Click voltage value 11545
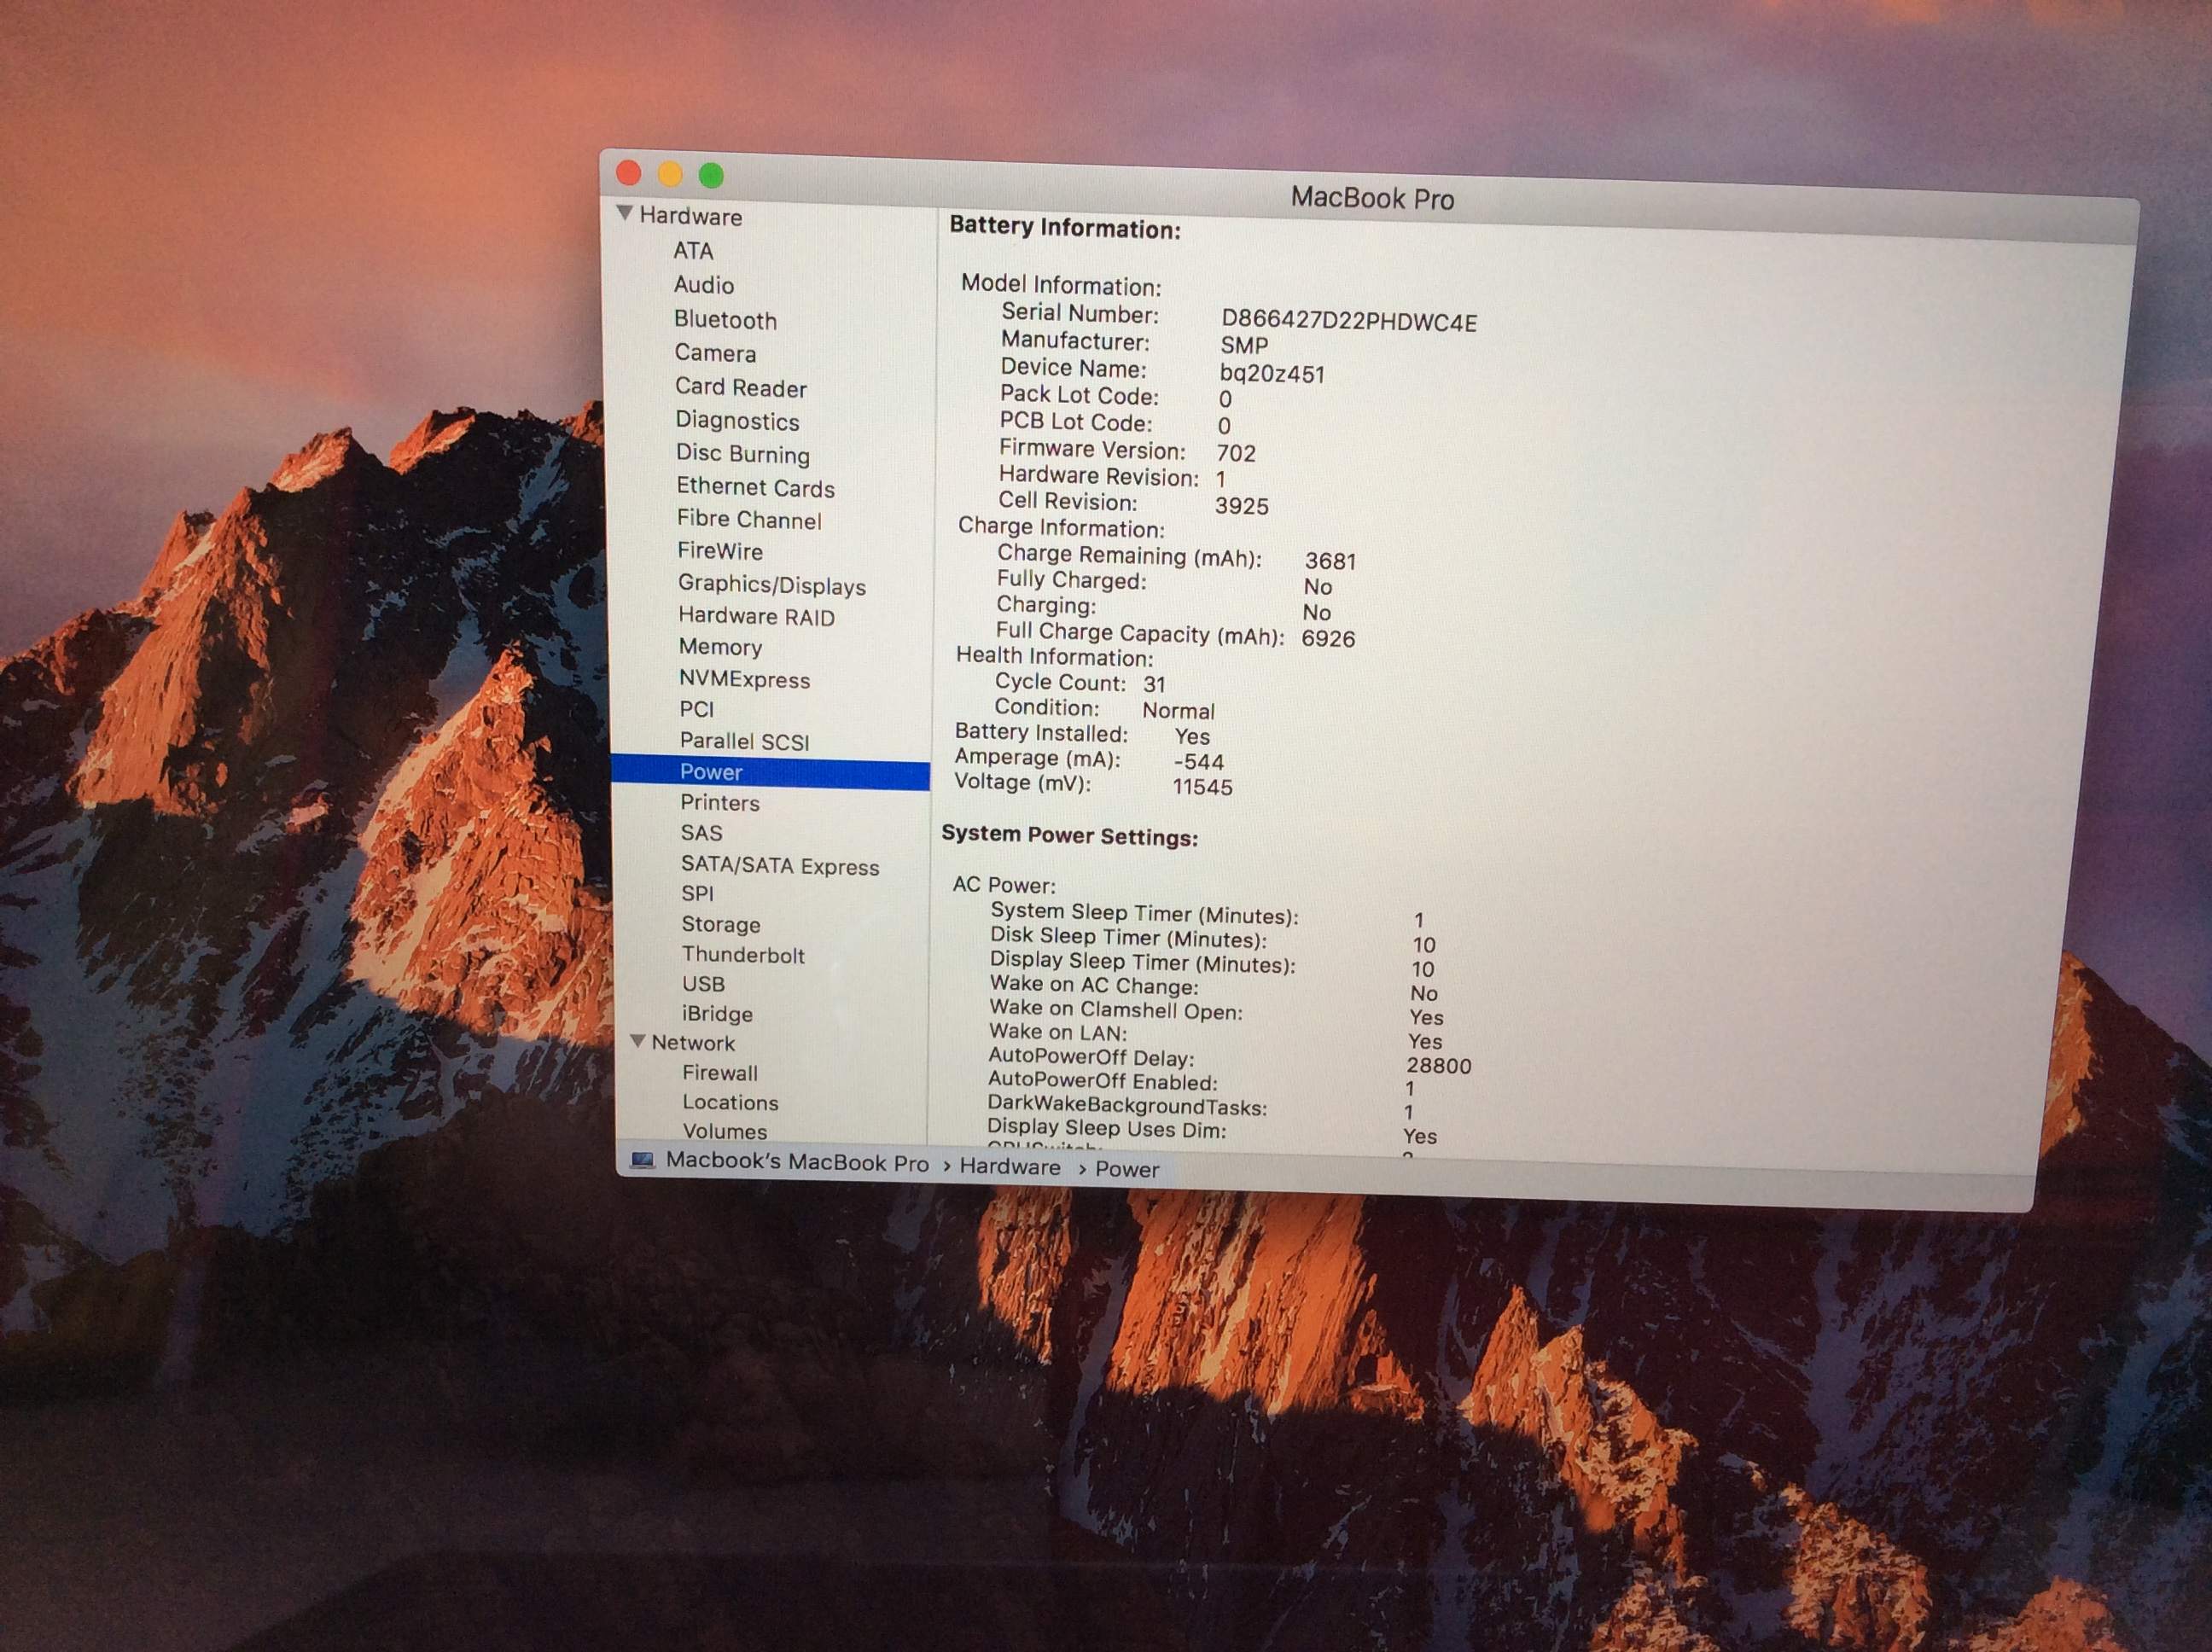Viewport: 2212px width, 1652px height. [x=1202, y=787]
